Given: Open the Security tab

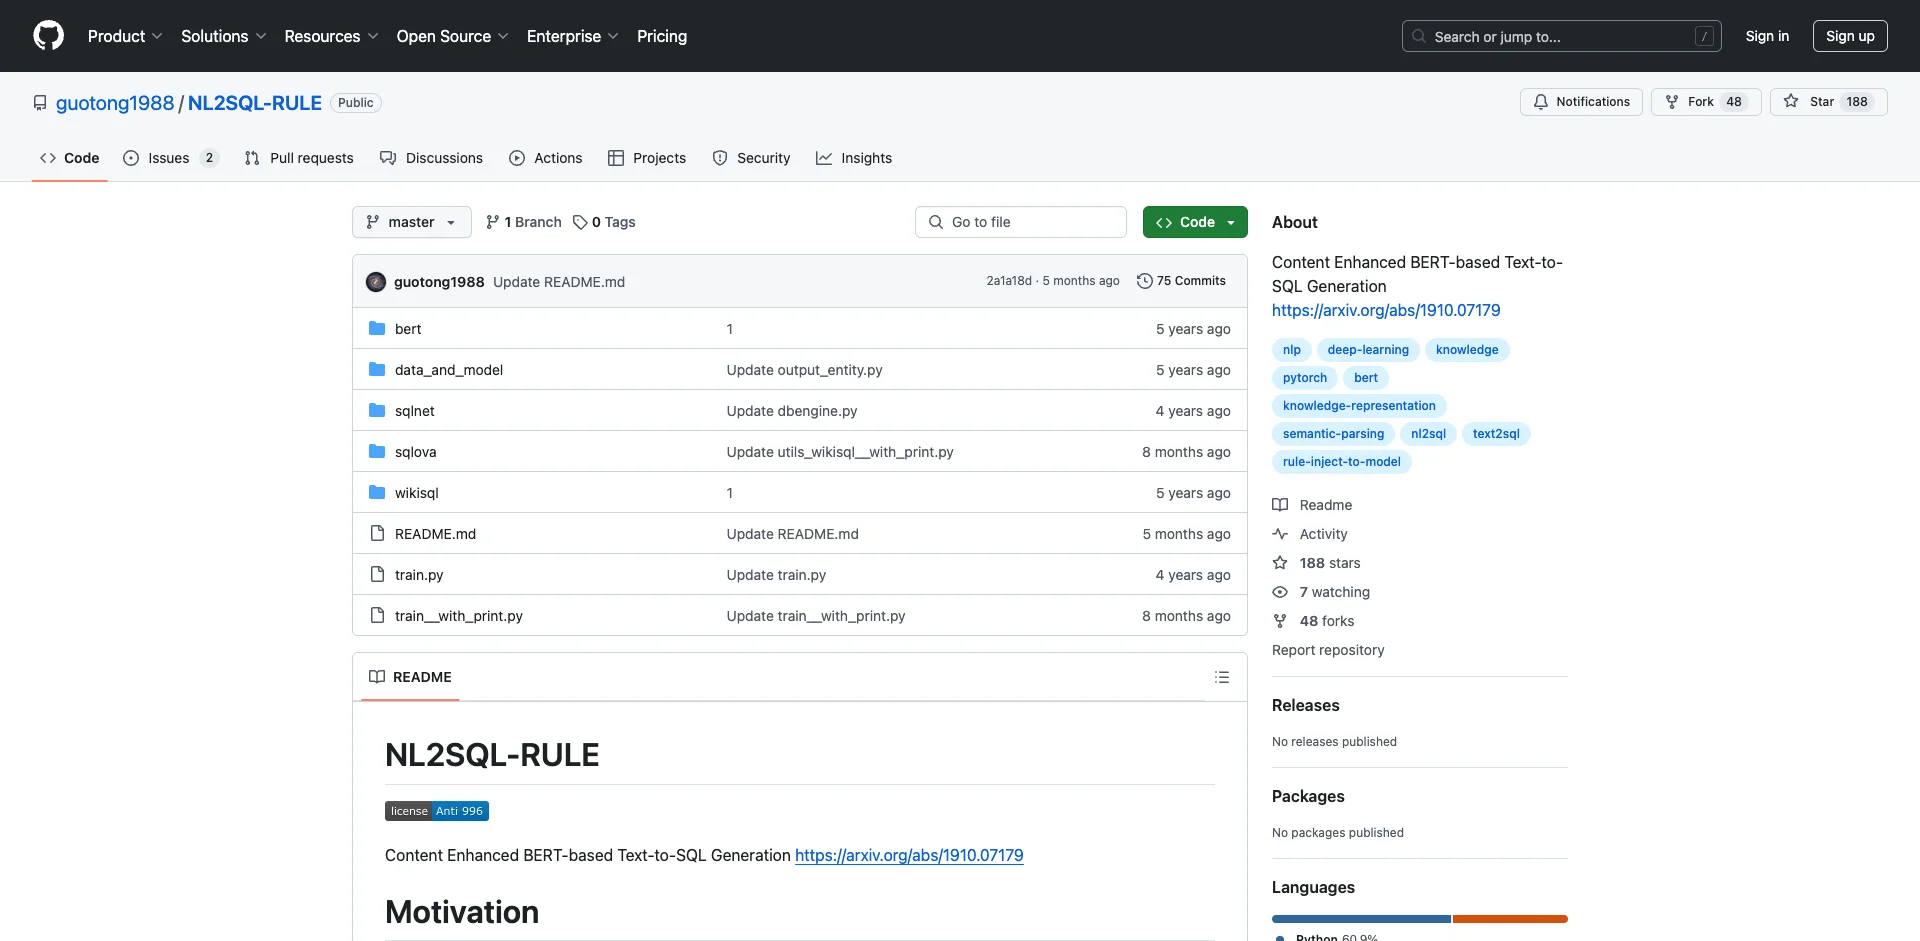Looking at the screenshot, I should point(751,158).
